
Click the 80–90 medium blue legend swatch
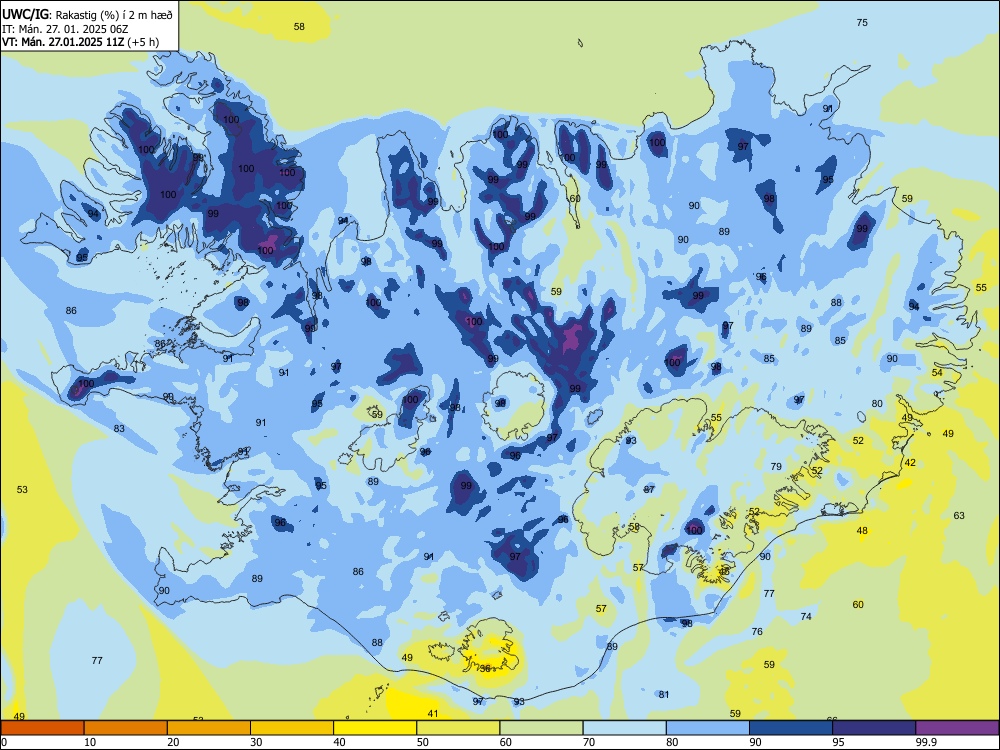tap(708, 728)
